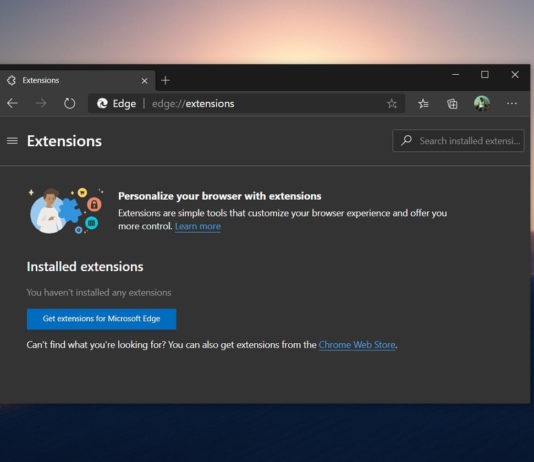
Task: Open the hamburger menu beside Extensions
Action: point(12,141)
